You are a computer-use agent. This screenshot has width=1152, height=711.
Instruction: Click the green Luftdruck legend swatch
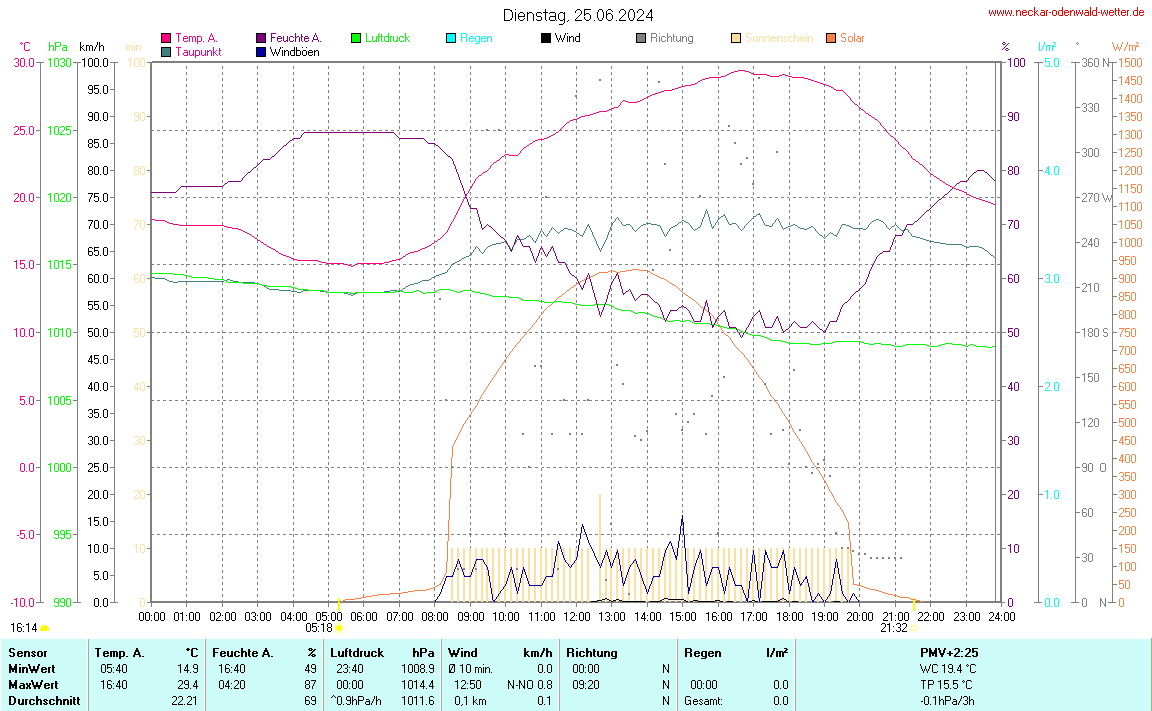point(356,38)
